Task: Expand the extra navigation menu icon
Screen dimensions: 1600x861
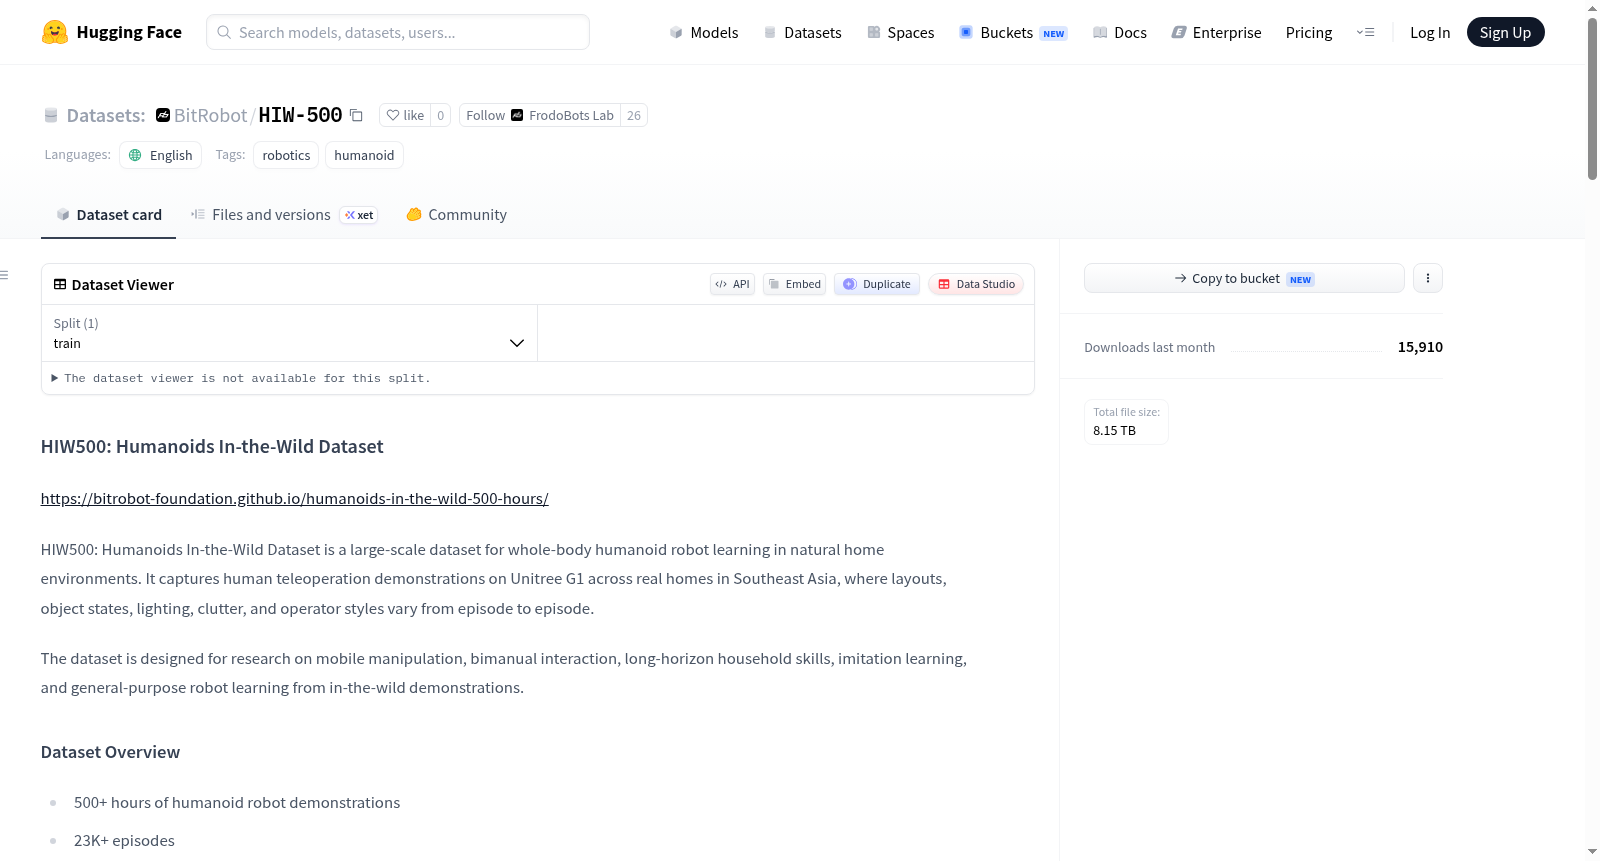Action: (x=1365, y=32)
